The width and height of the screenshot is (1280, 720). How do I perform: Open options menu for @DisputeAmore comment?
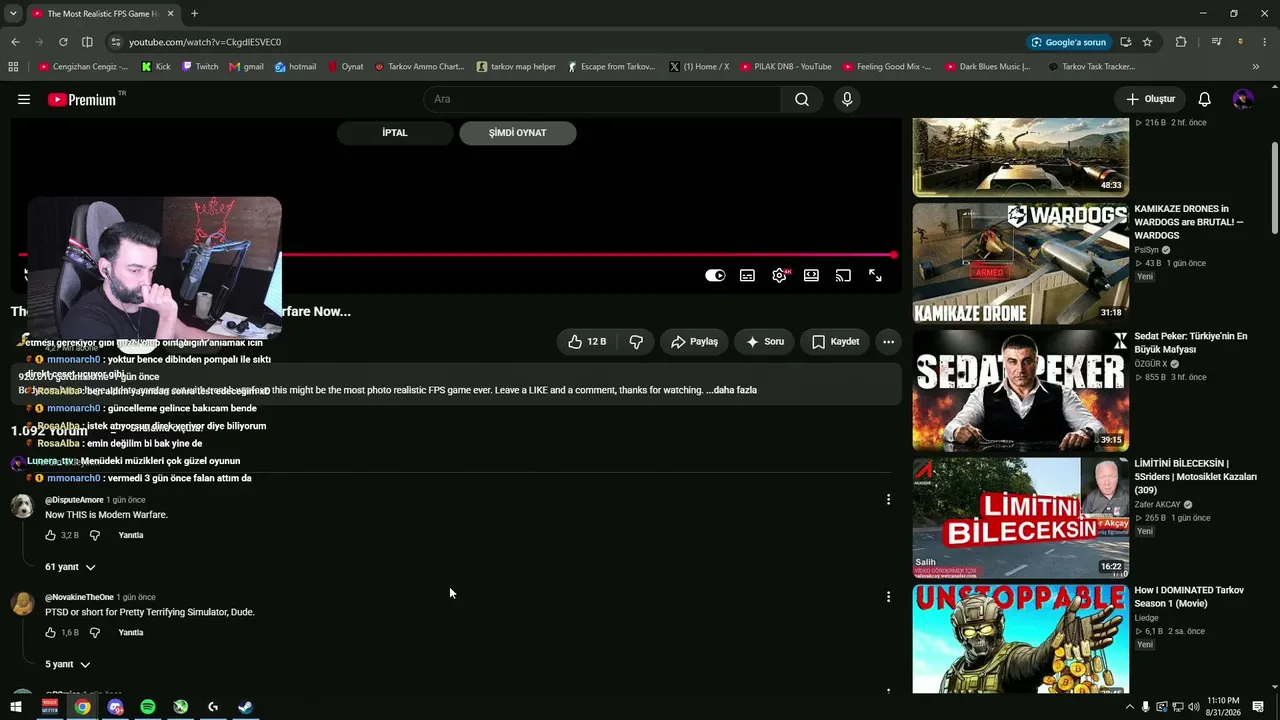(888, 499)
